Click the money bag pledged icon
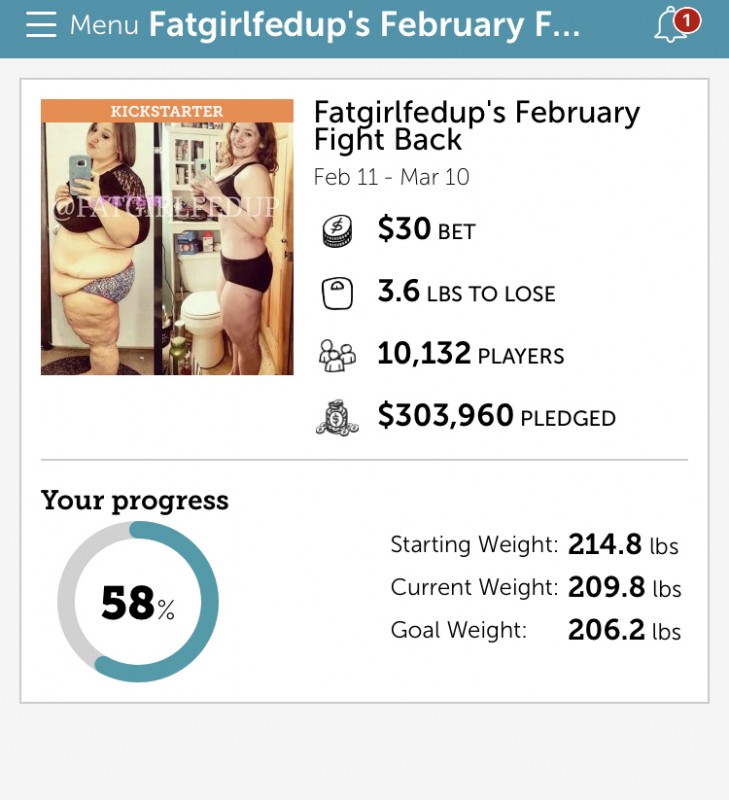Screen dimensions: 729x800 pyautogui.click(x=337, y=416)
